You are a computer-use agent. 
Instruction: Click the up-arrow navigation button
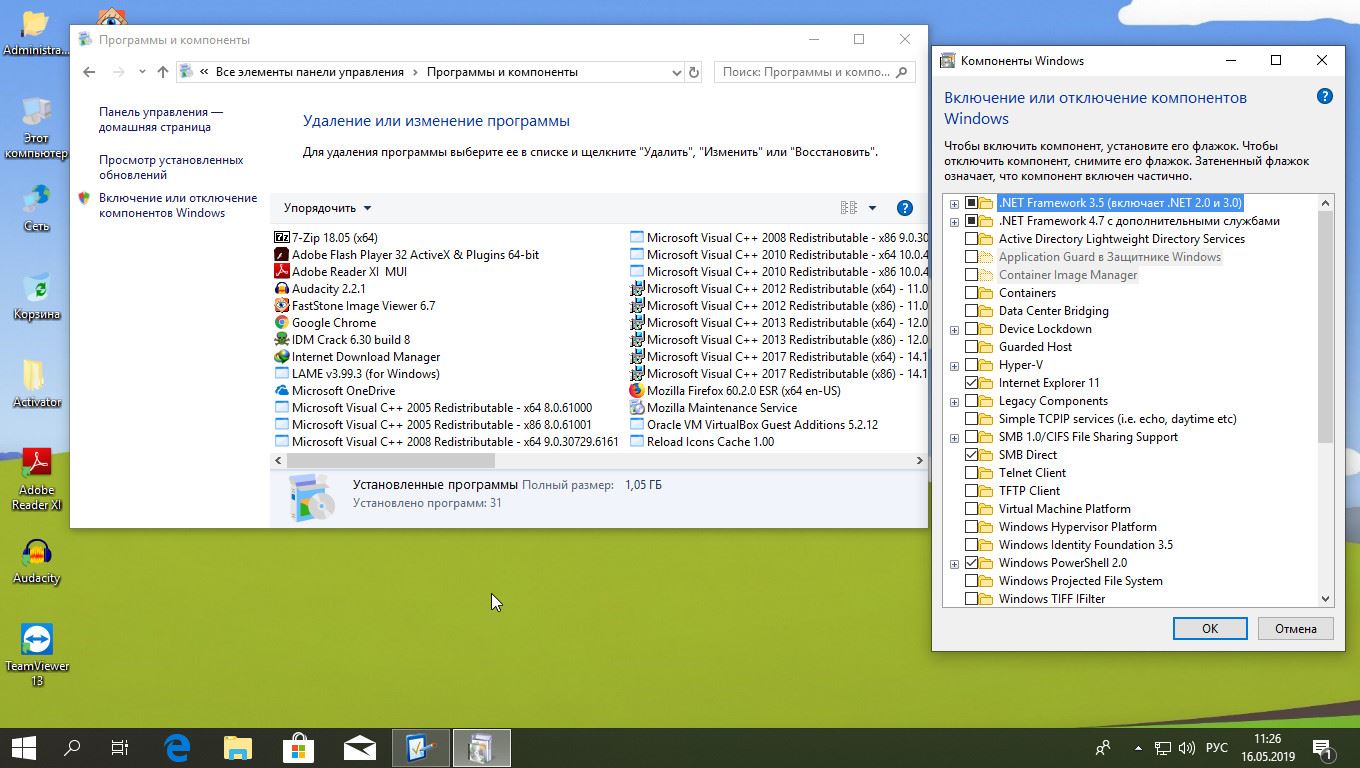(x=163, y=72)
